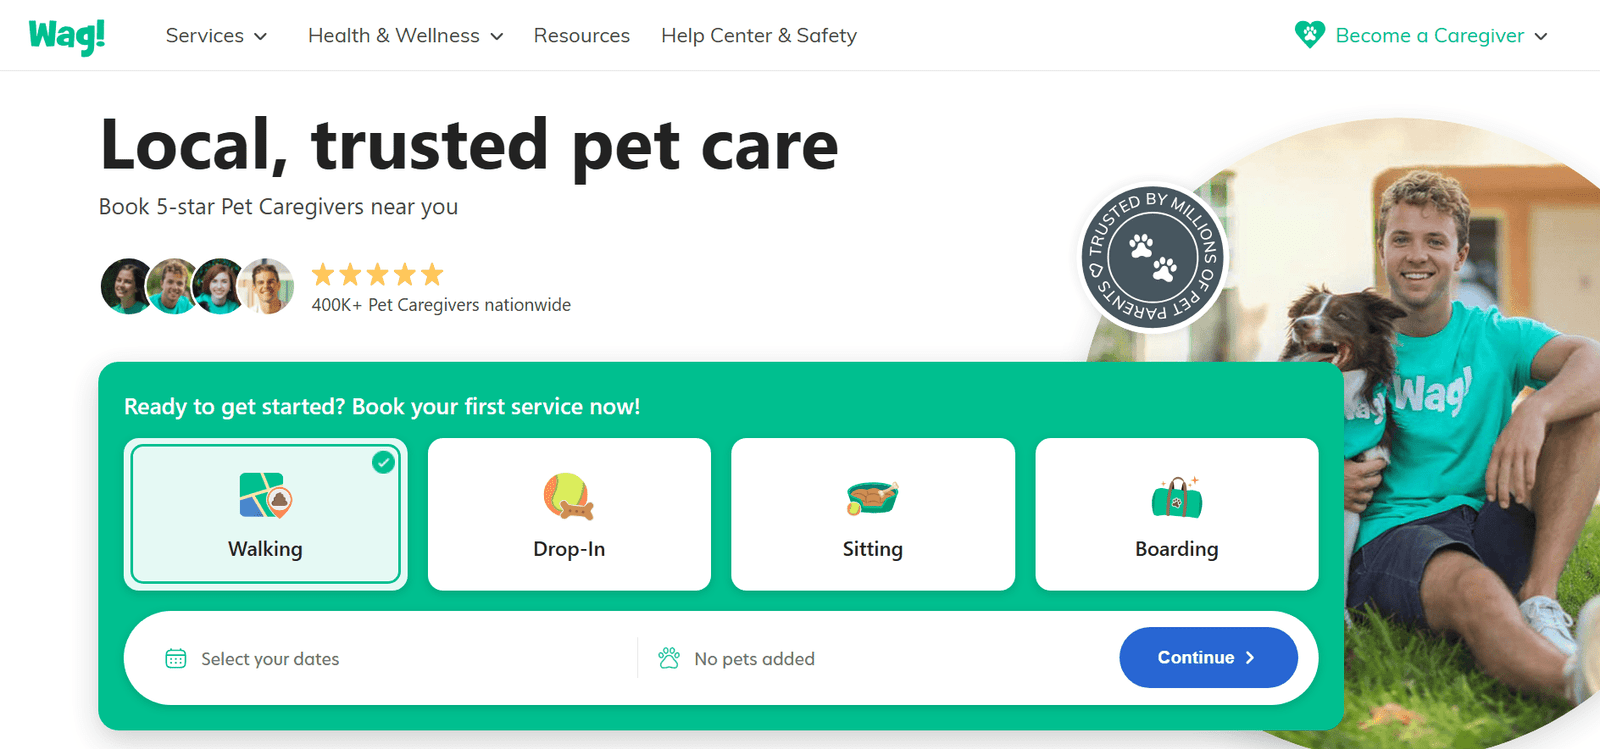
Task: Click the Wag! logo
Action: [67, 36]
